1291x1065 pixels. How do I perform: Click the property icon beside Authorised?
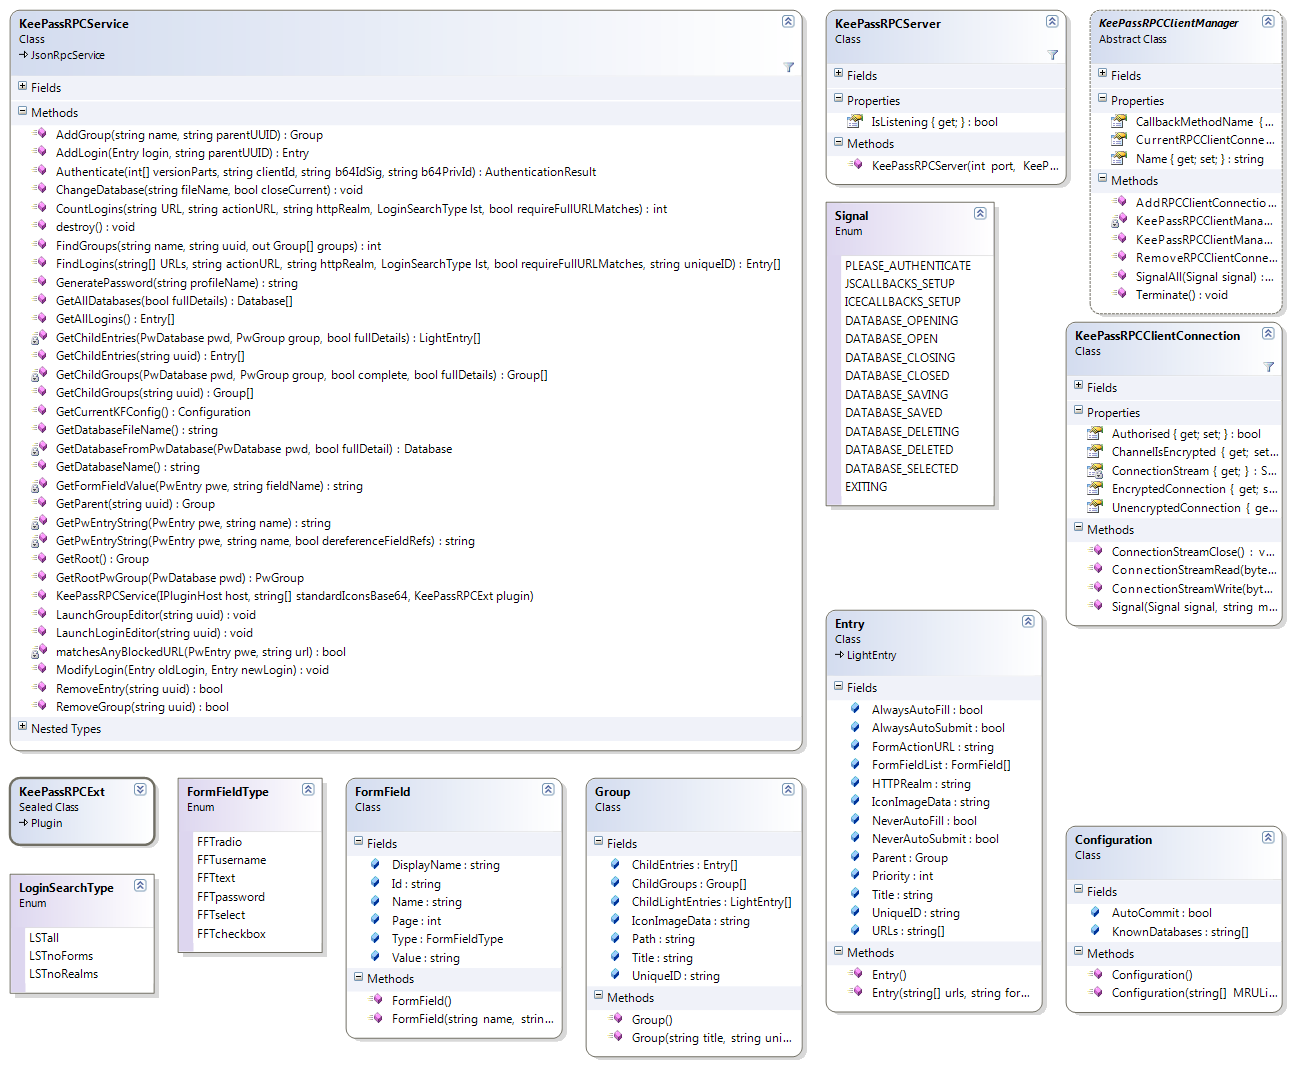tap(1095, 433)
